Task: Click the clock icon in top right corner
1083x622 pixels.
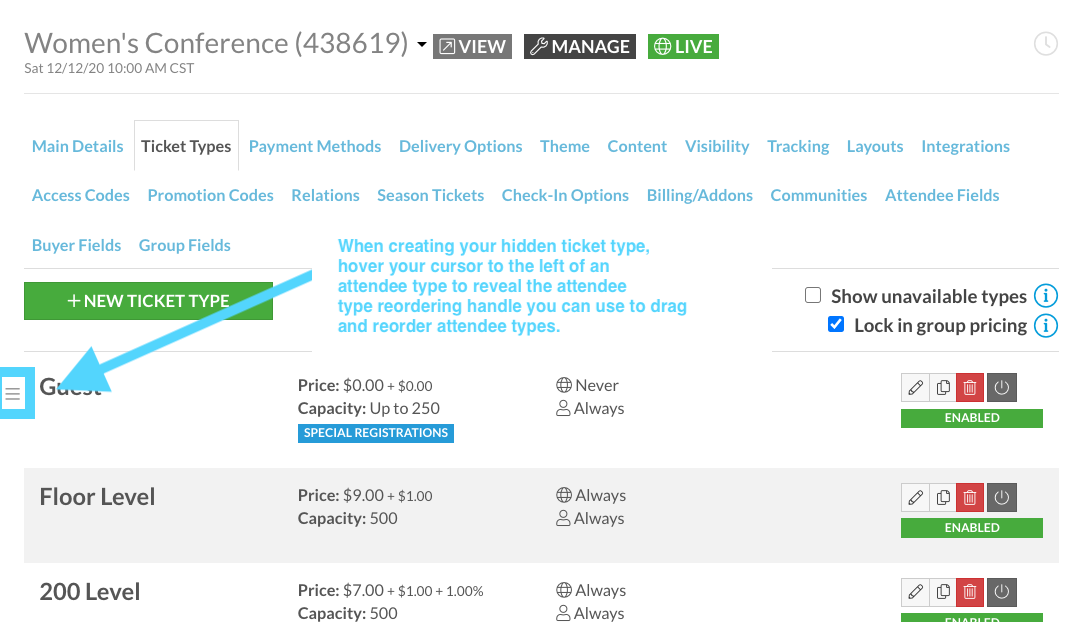Action: pyautogui.click(x=1046, y=44)
